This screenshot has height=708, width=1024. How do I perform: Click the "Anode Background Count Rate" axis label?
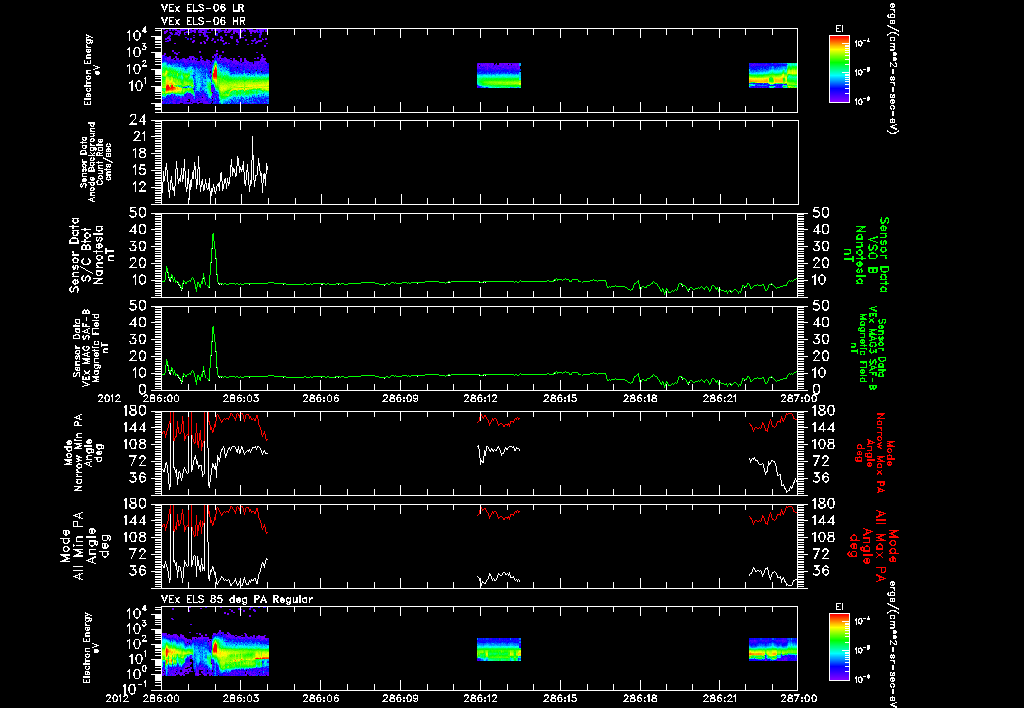[x=96, y=162]
